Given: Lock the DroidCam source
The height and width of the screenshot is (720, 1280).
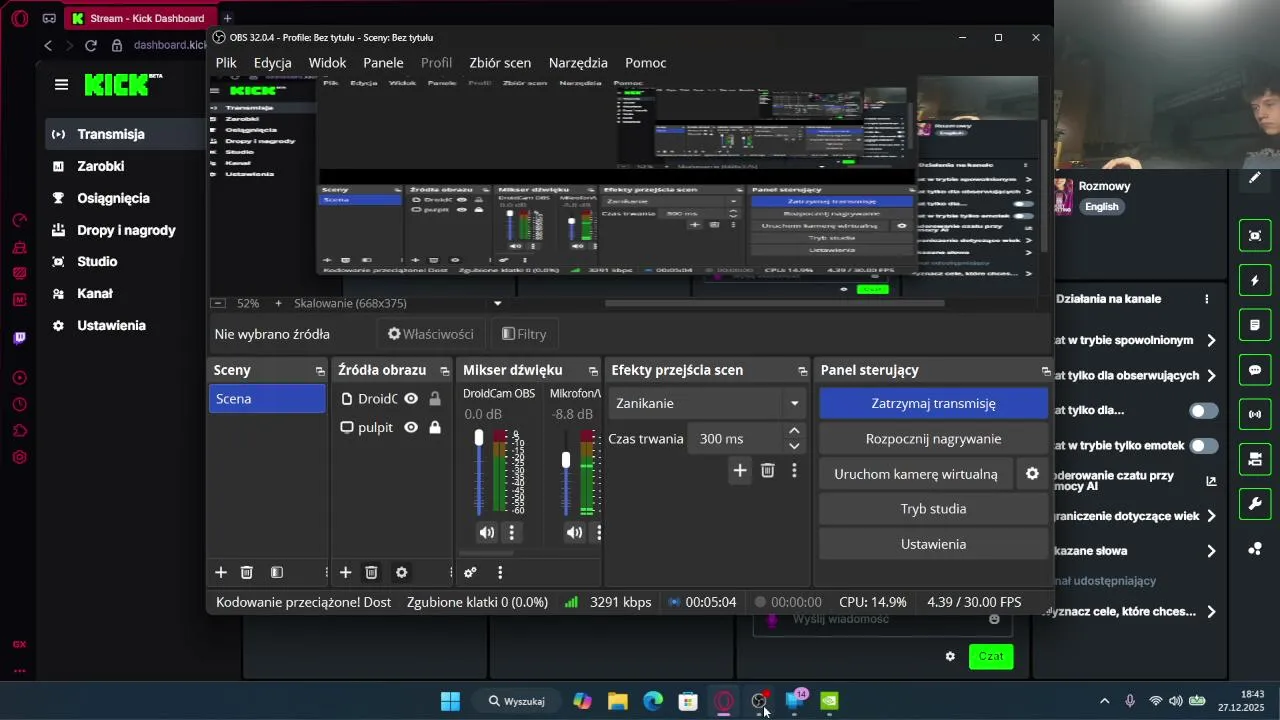Looking at the screenshot, I should [435, 399].
